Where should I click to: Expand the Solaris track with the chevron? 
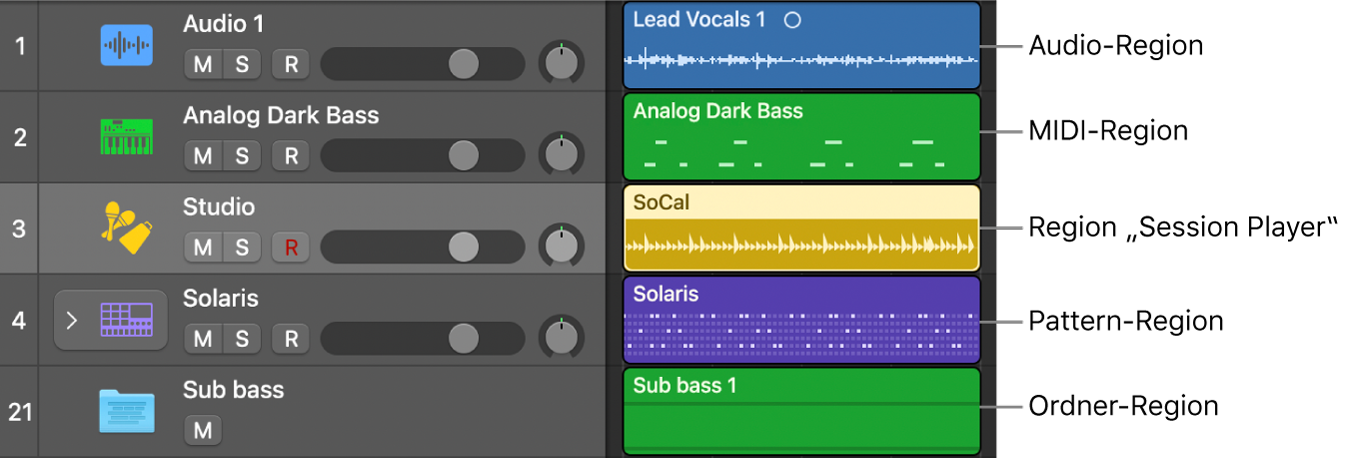point(71,321)
